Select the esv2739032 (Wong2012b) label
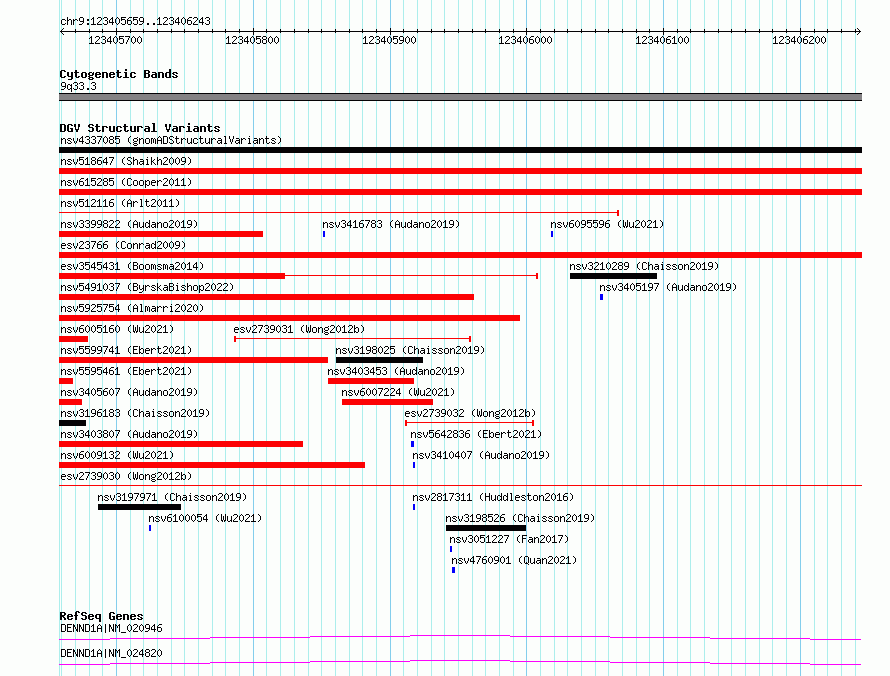Viewport: 890px width, 676px height. pos(470,413)
